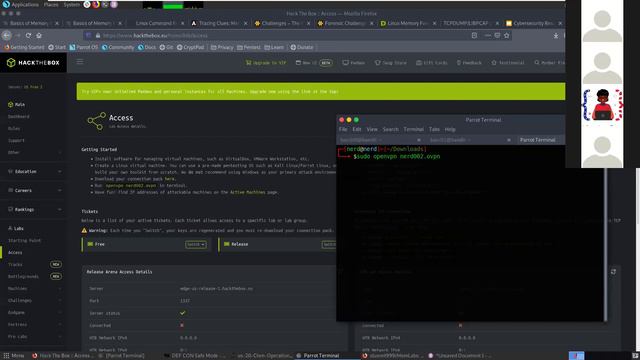The width and height of the screenshot is (640, 360).
Task: Open the Firefox downloads arrow icon
Action: pos(556,36)
